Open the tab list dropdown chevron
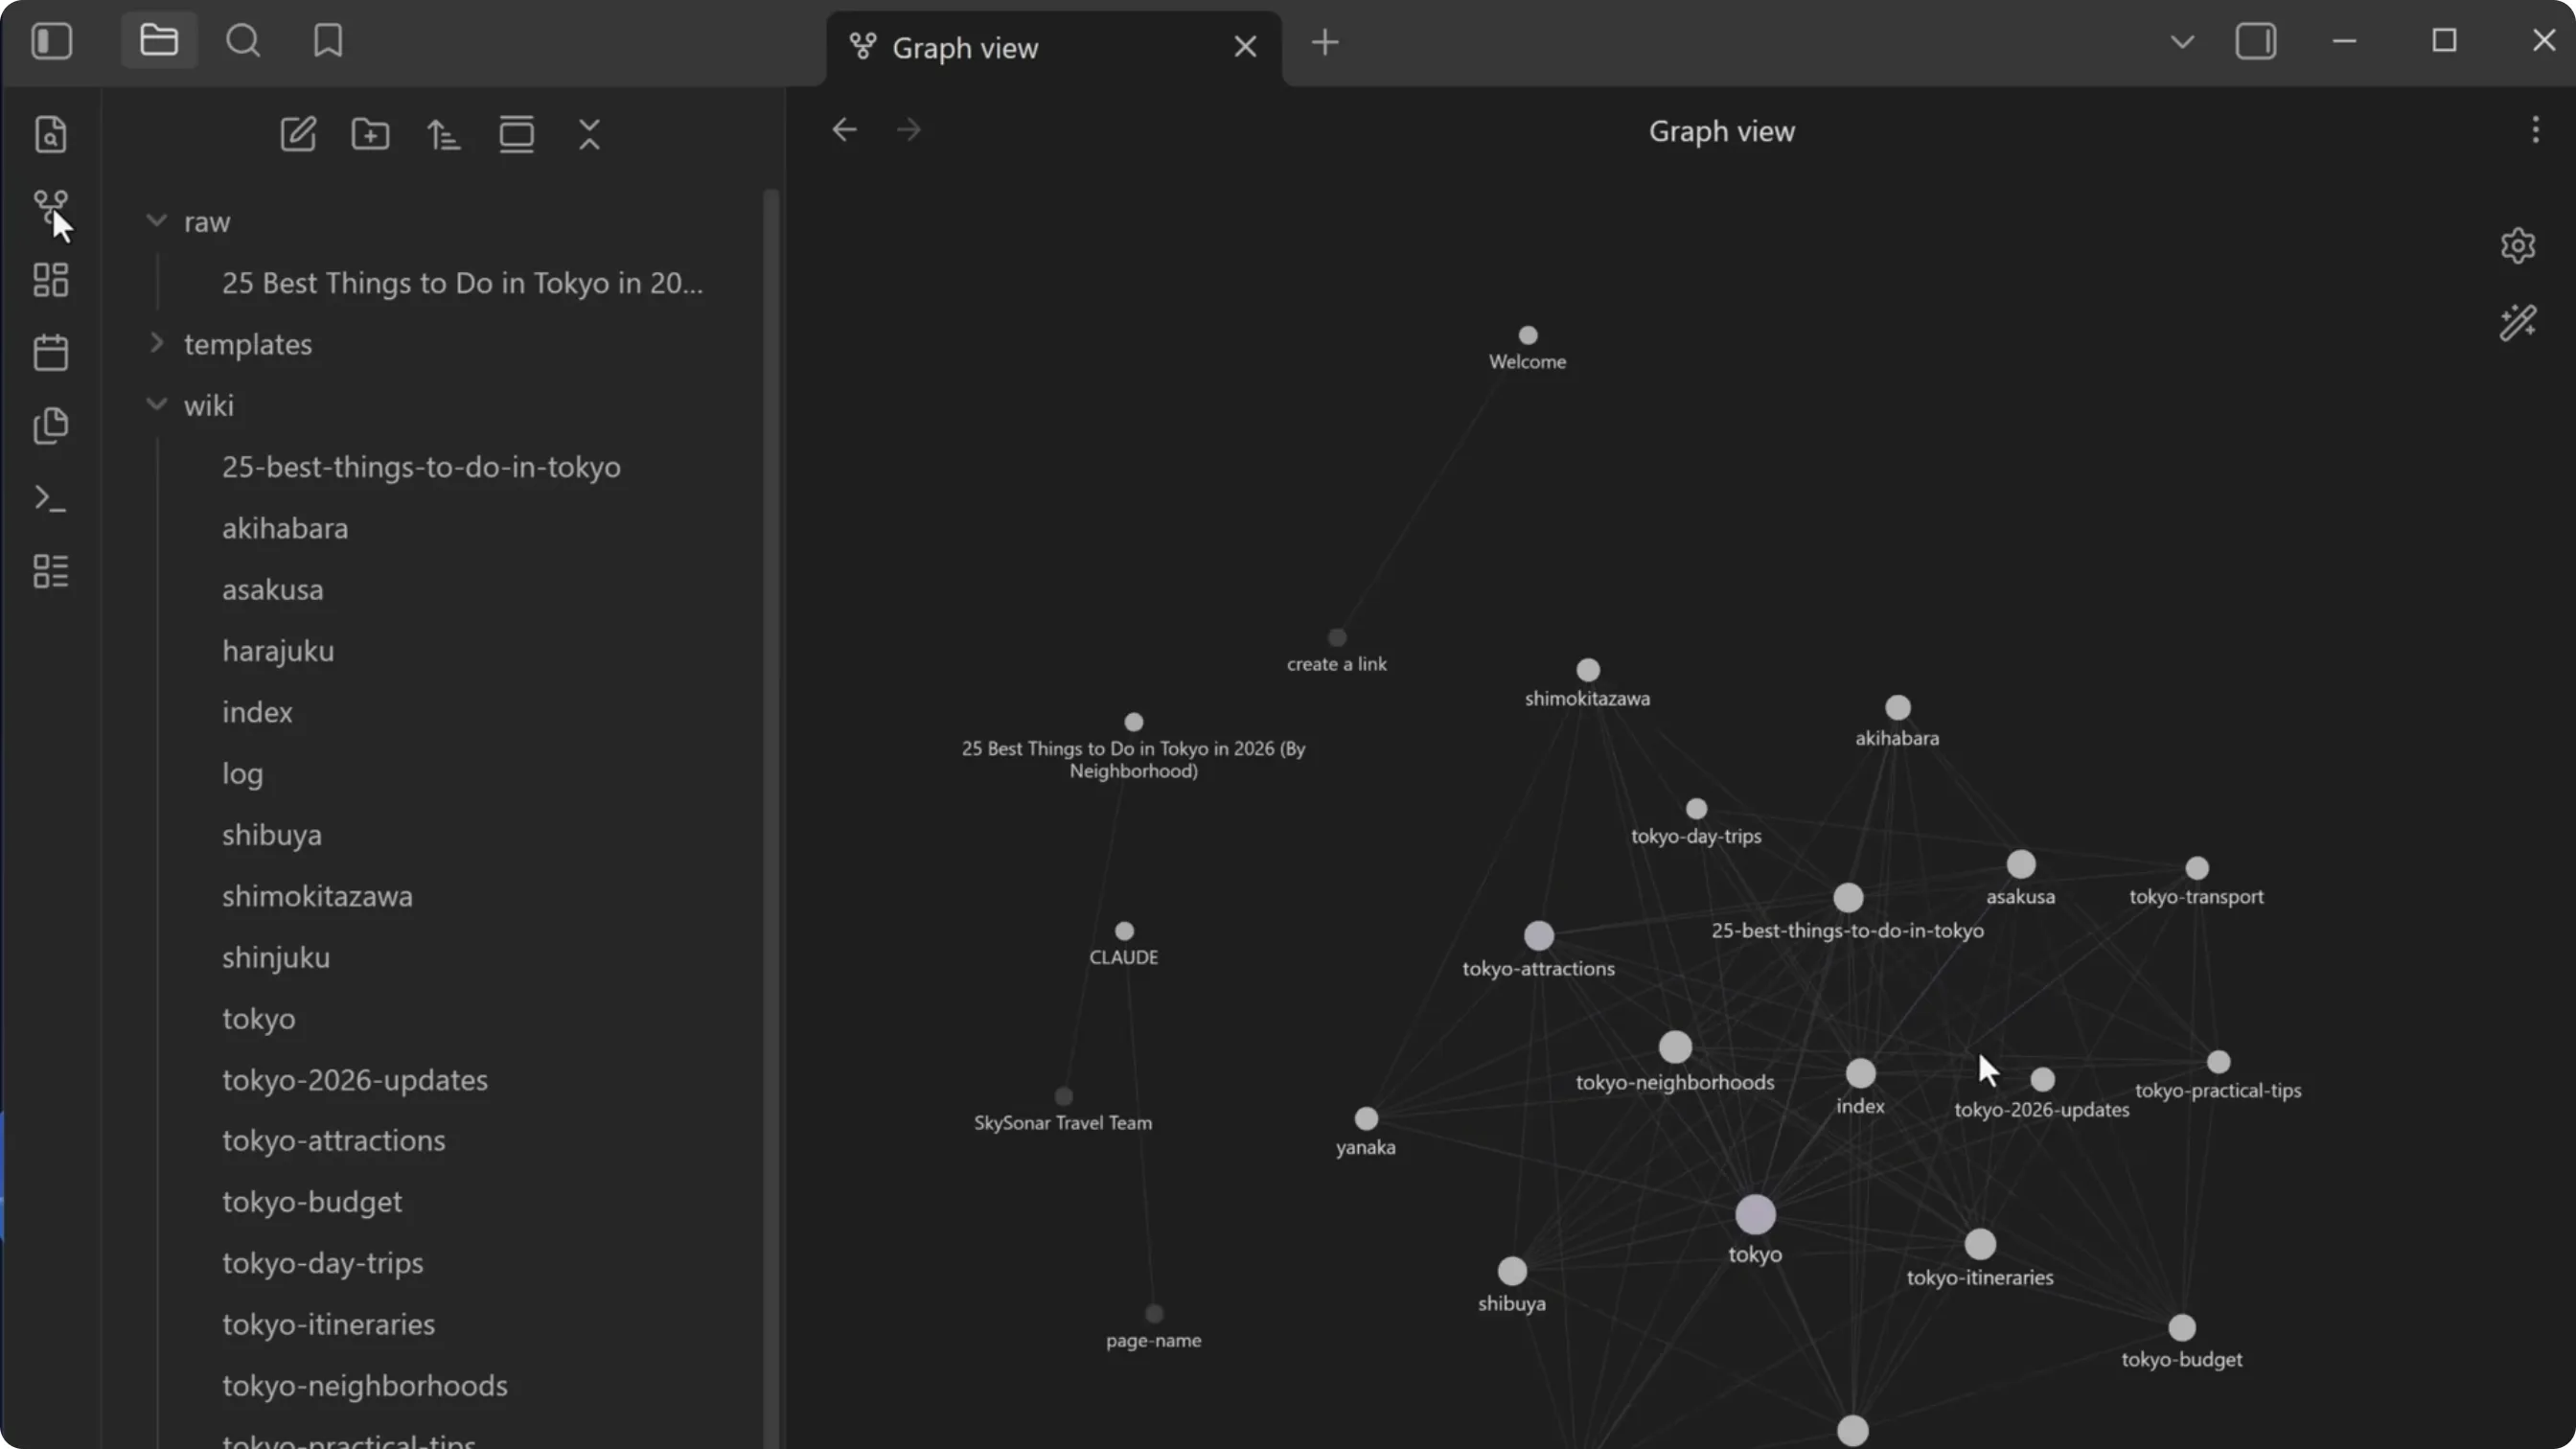 (2183, 42)
